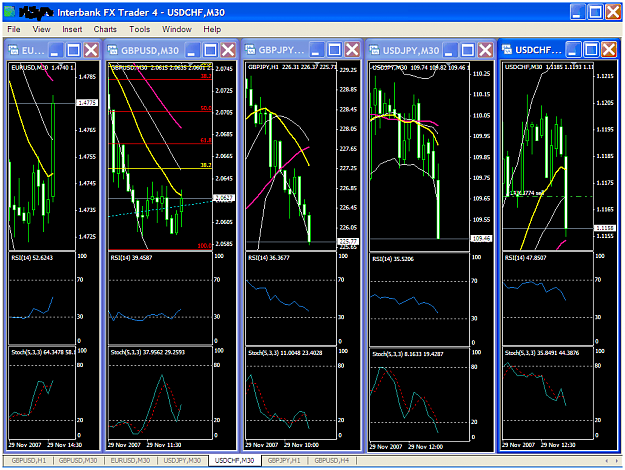This screenshot has width=625, height=470.
Task: Maximize the EURUSD chart window
Action: coord(73,50)
